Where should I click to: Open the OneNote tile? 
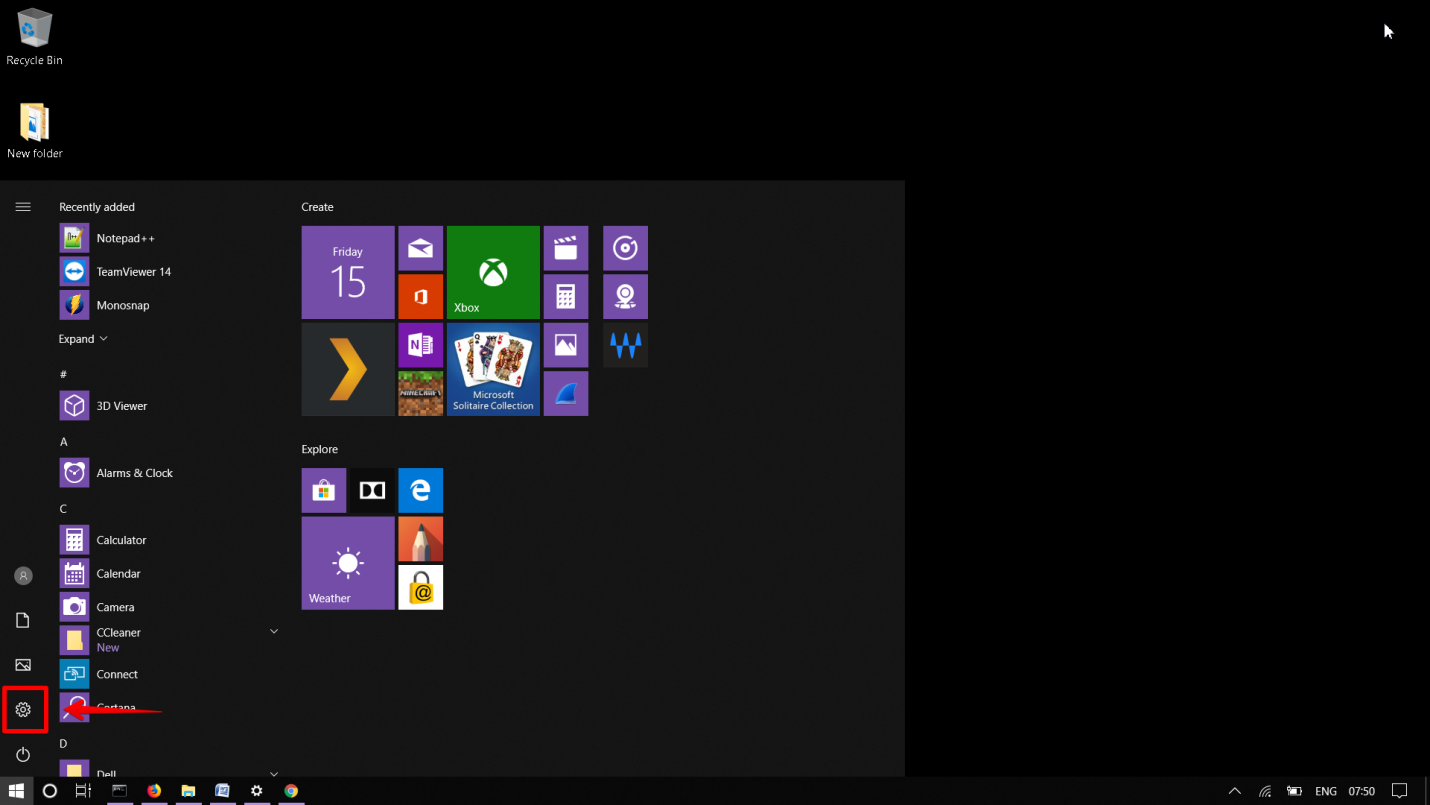(x=420, y=345)
